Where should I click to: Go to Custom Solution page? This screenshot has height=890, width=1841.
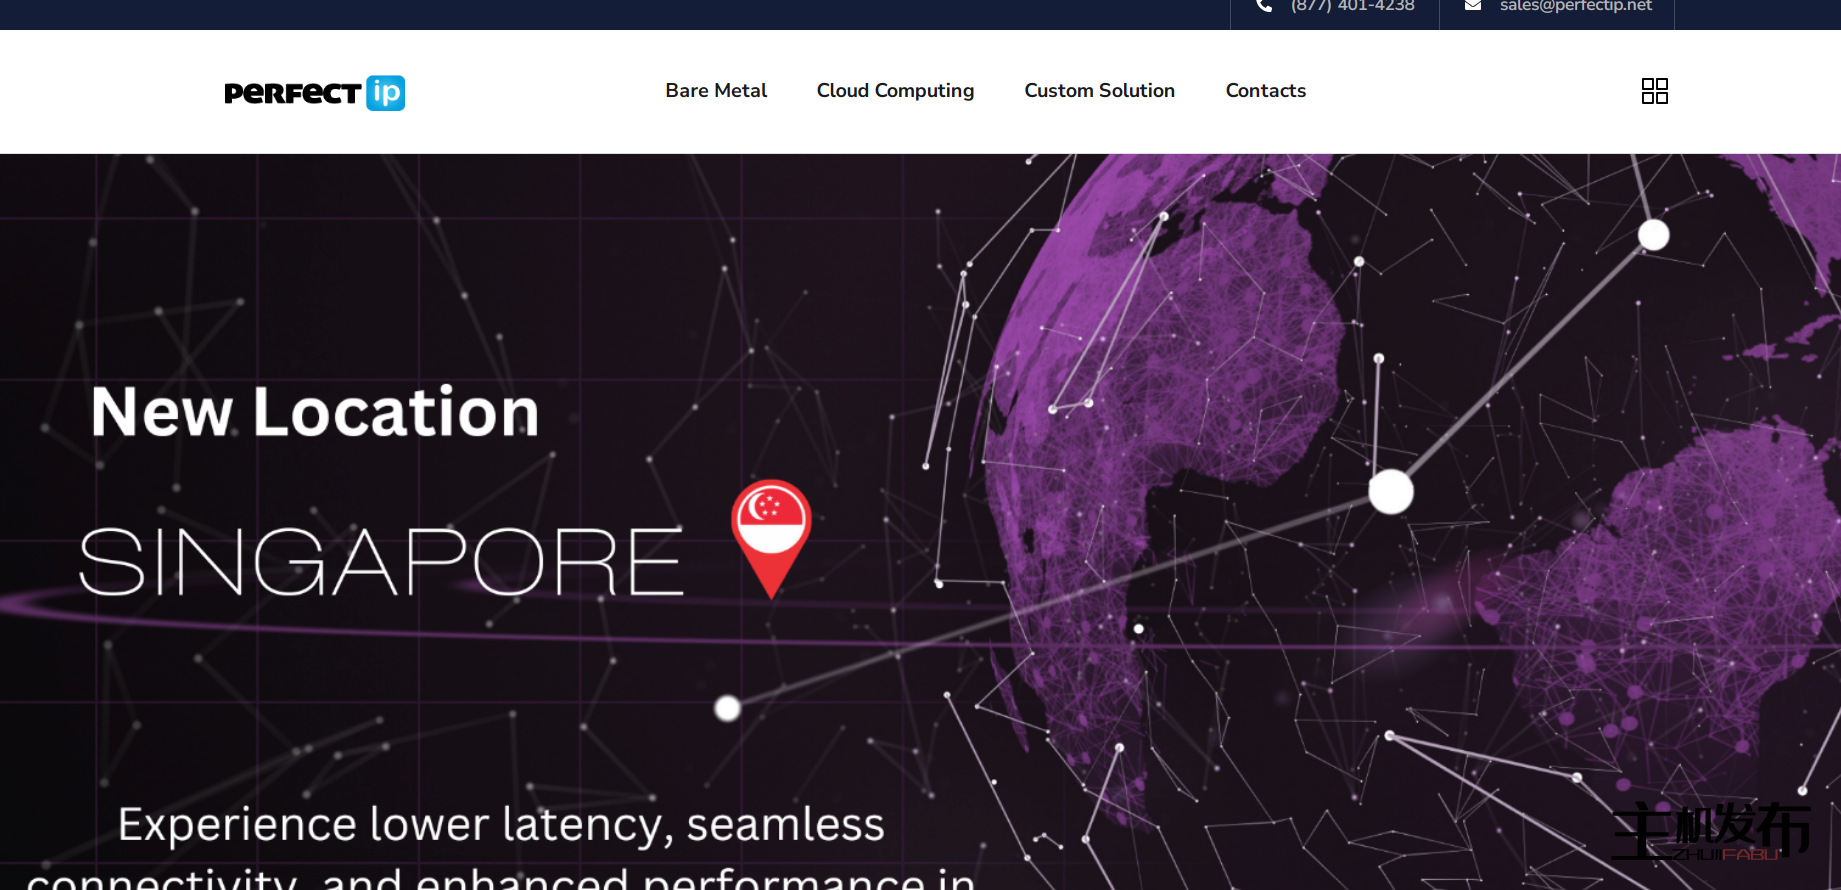click(x=1099, y=91)
